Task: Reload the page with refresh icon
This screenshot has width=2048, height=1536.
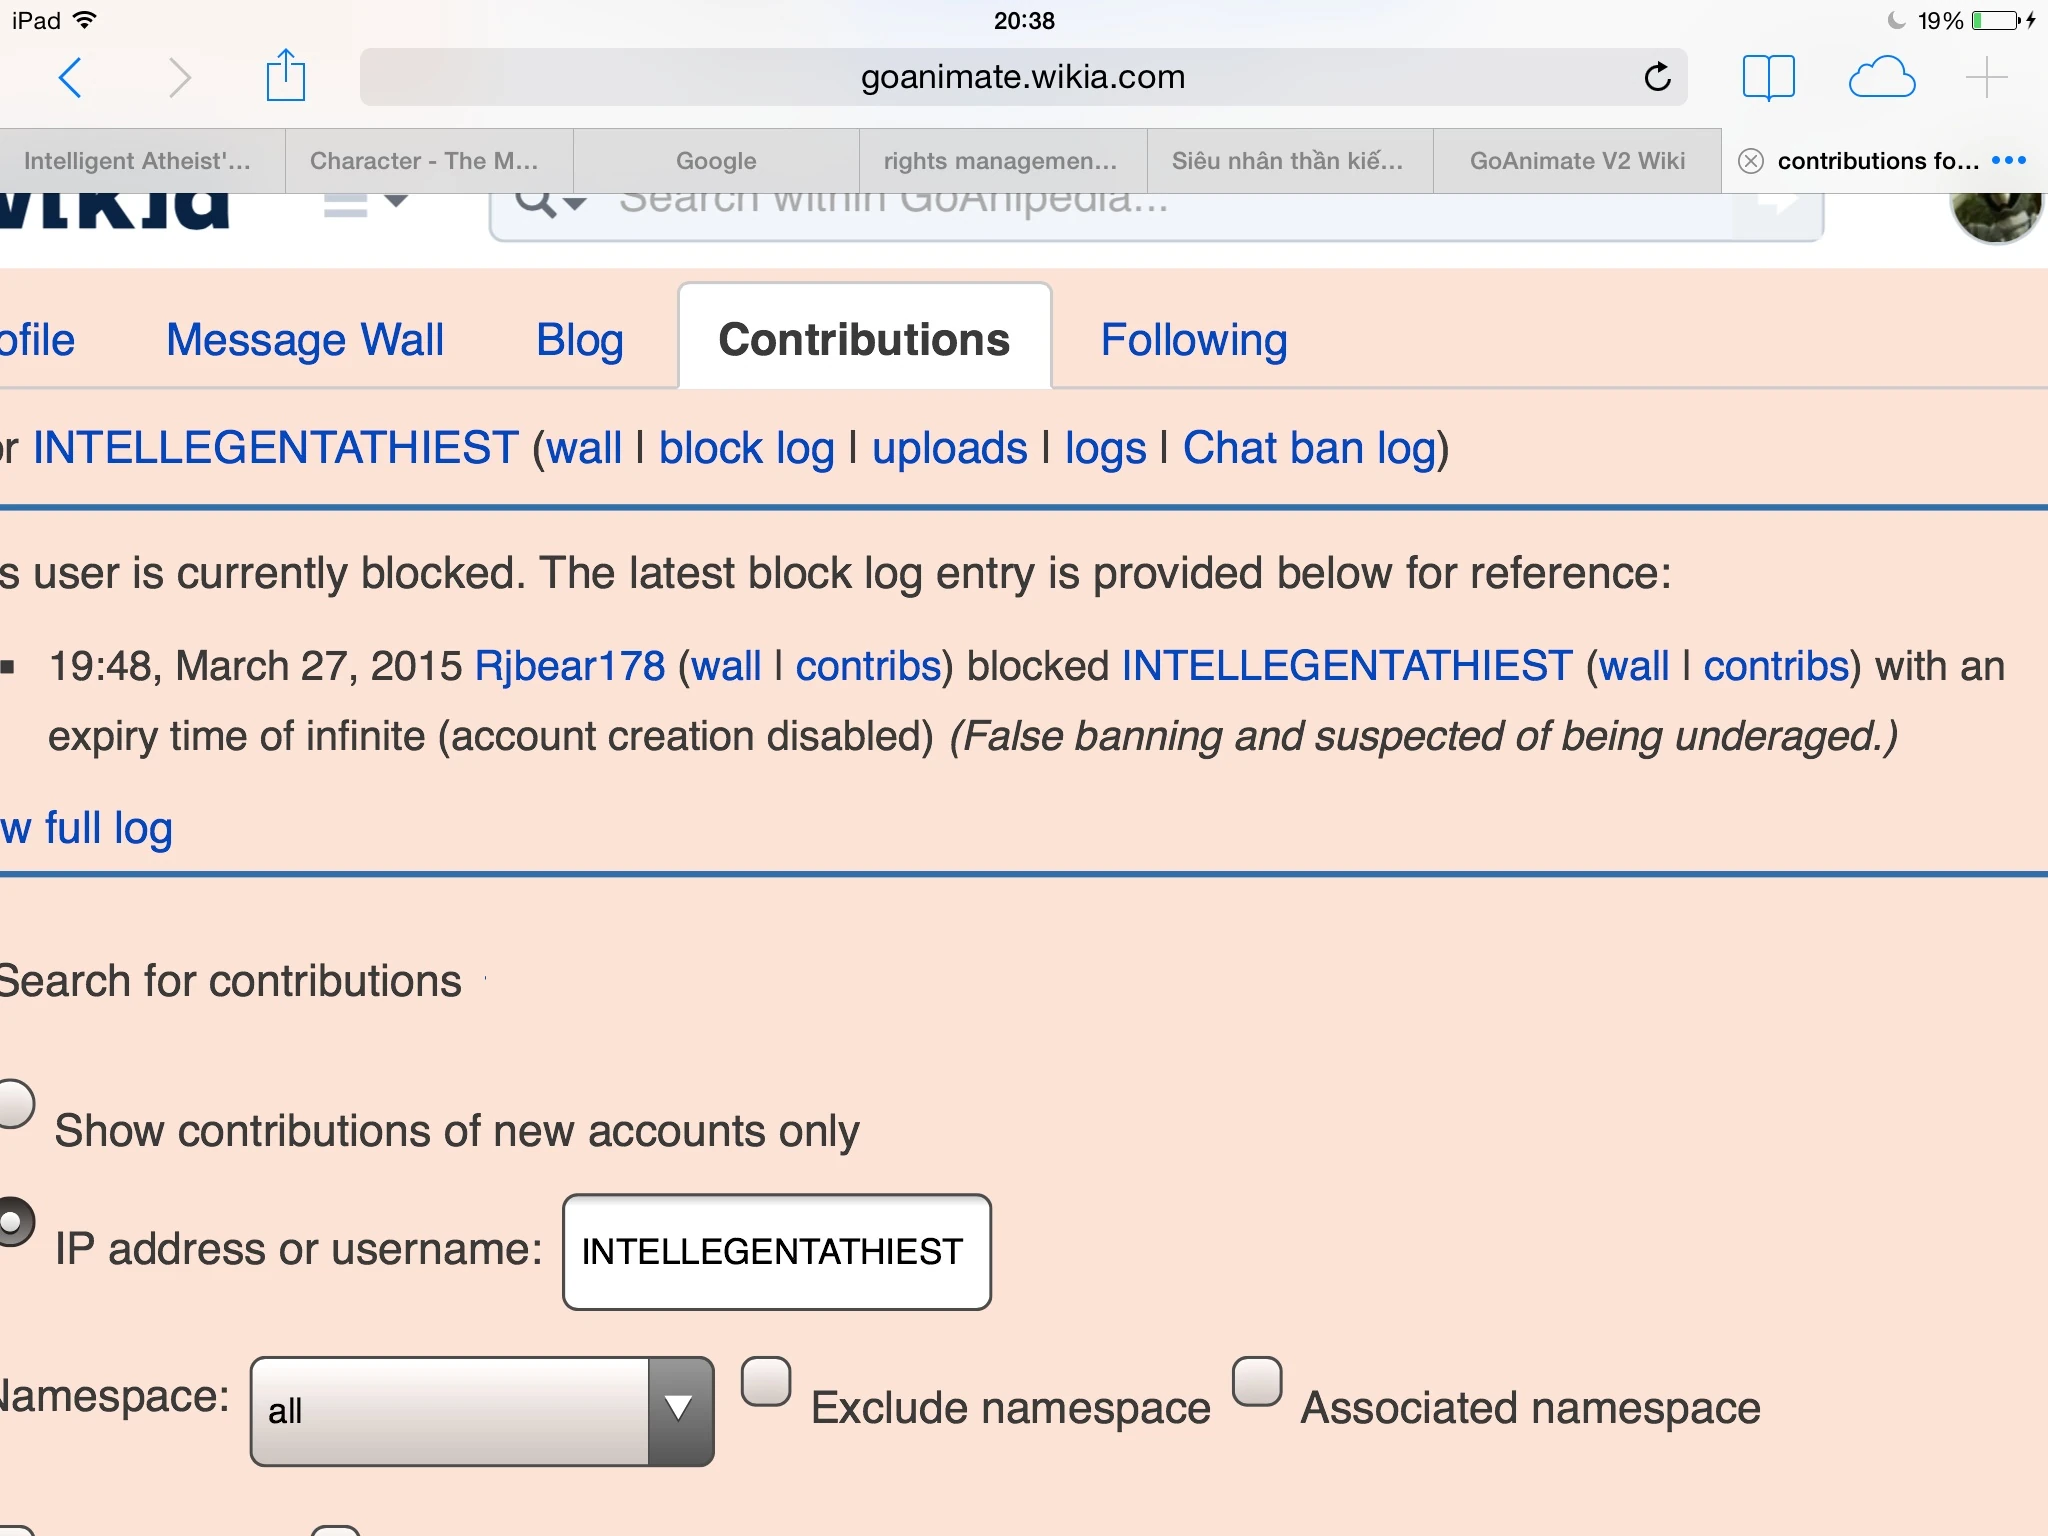Action: point(1657,77)
